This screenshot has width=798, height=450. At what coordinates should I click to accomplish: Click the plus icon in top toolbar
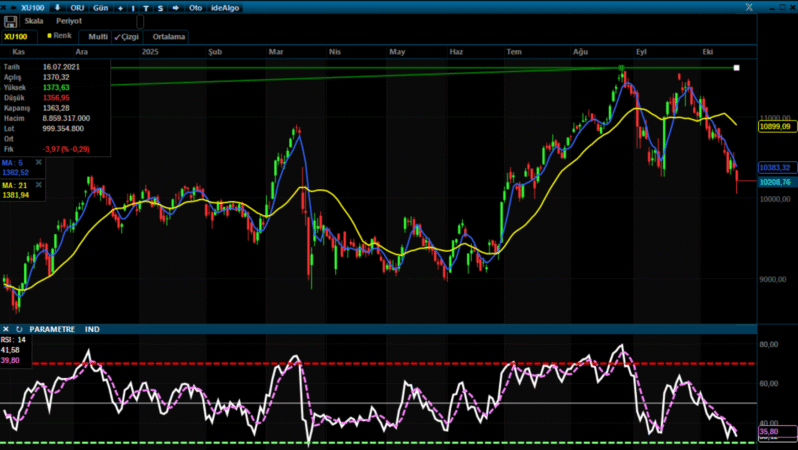pyautogui.click(x=120, y=7)
